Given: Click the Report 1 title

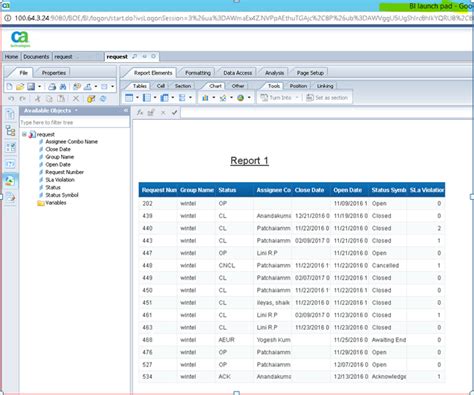Looking at the screenshot, I should [x=250, y=161].
